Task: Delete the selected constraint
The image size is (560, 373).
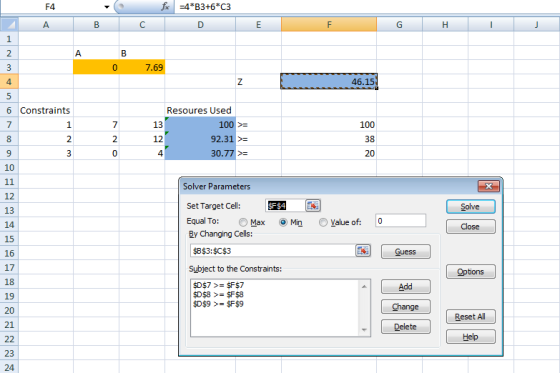Action: (x=405, y=327)
